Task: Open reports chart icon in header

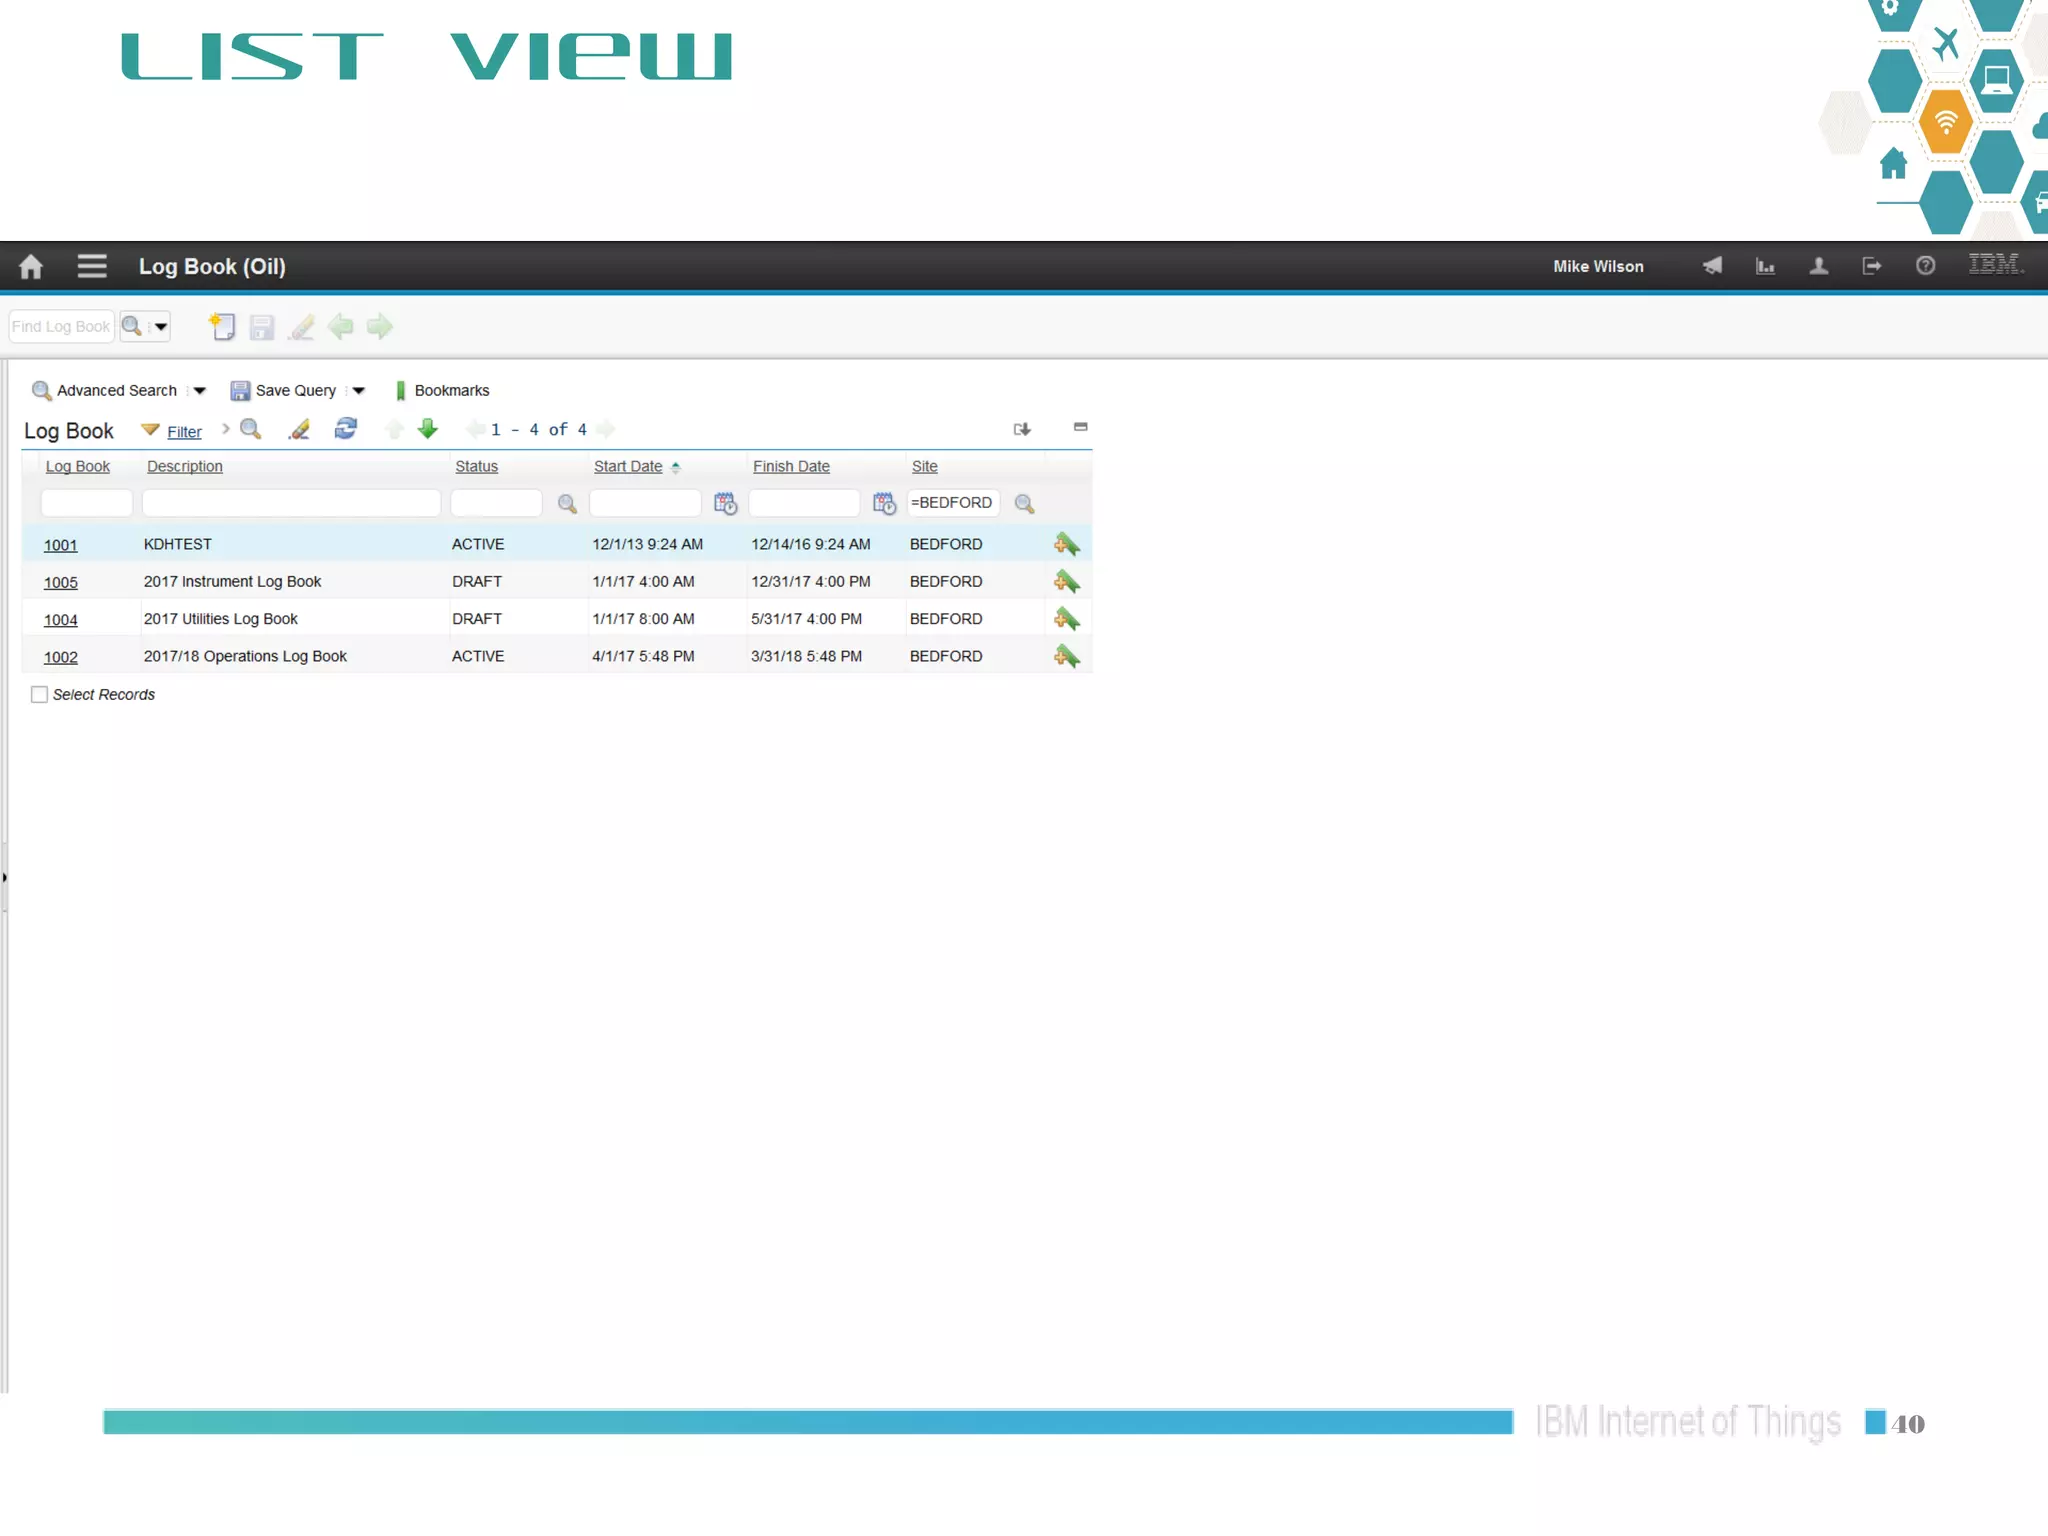Action: pyautogui.click(x=1766, y=266)
